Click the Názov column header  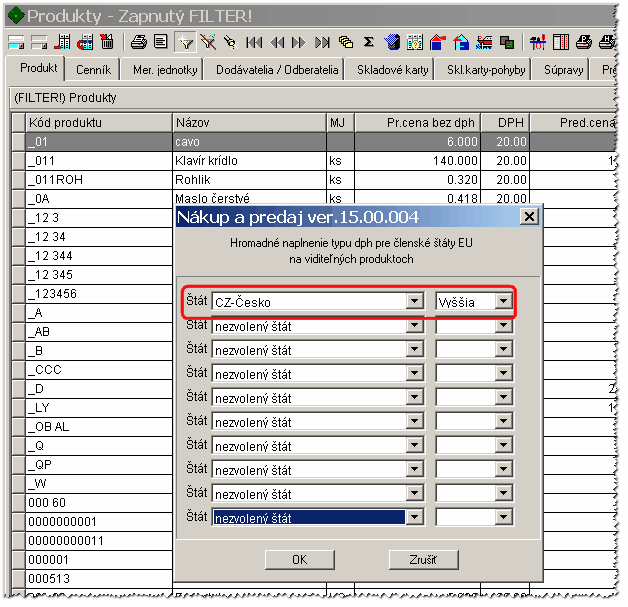(250, 123)
